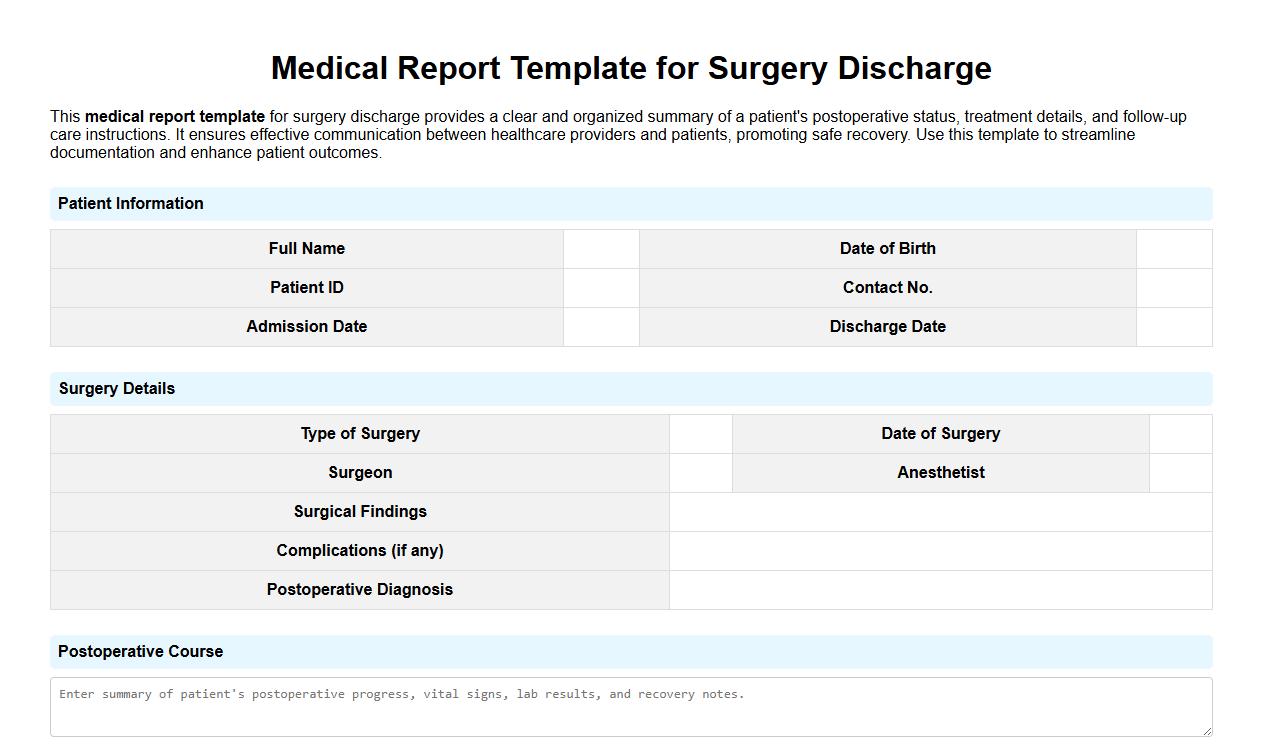
Task: Click the Type of Surgery entry field
Action: tap(700, 433)
